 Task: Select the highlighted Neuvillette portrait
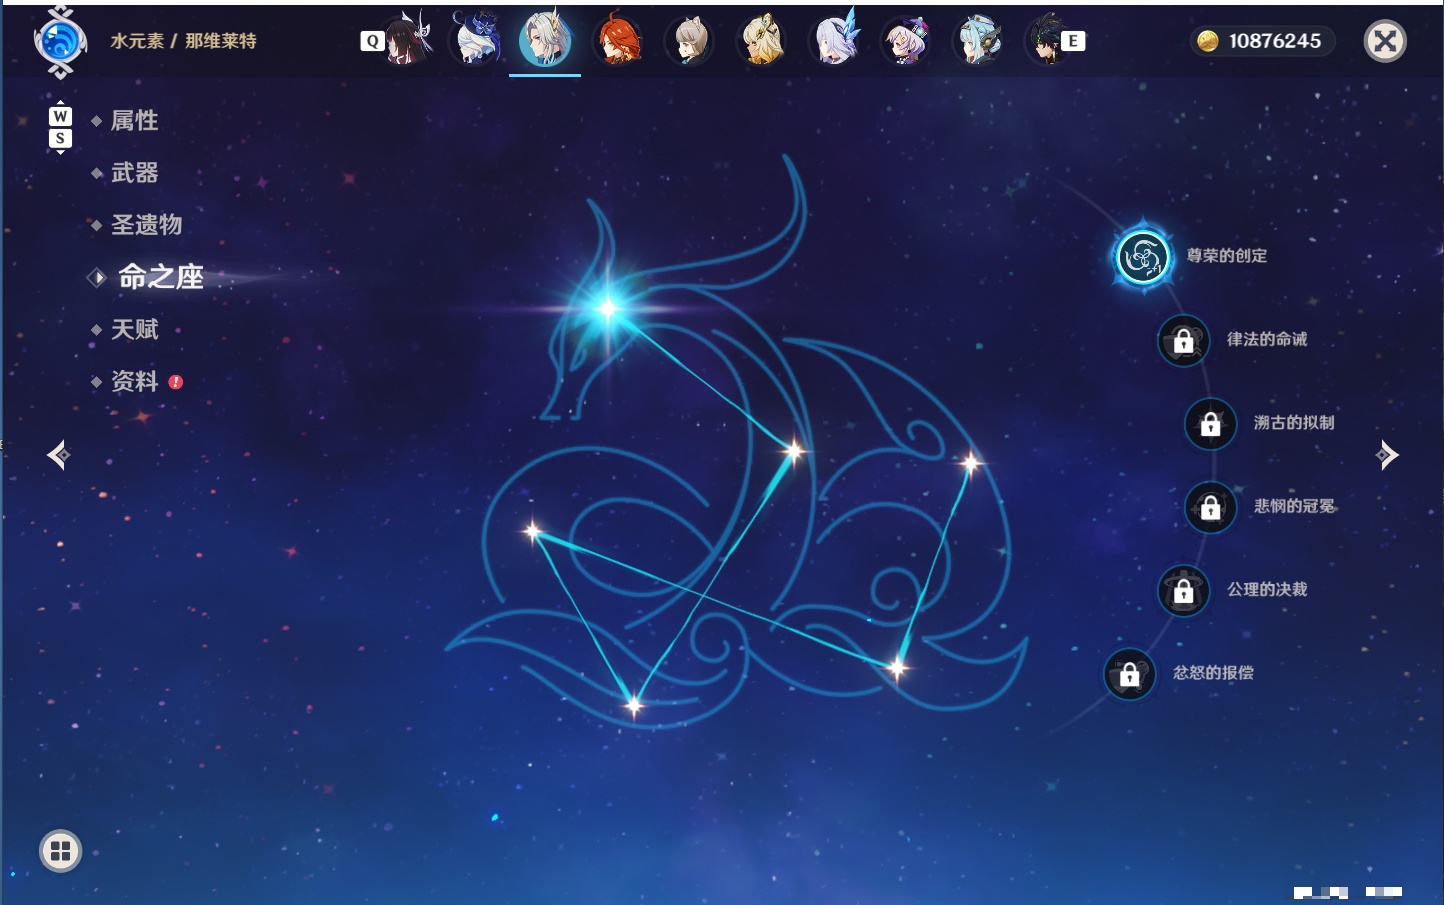[x=545, y=40]
